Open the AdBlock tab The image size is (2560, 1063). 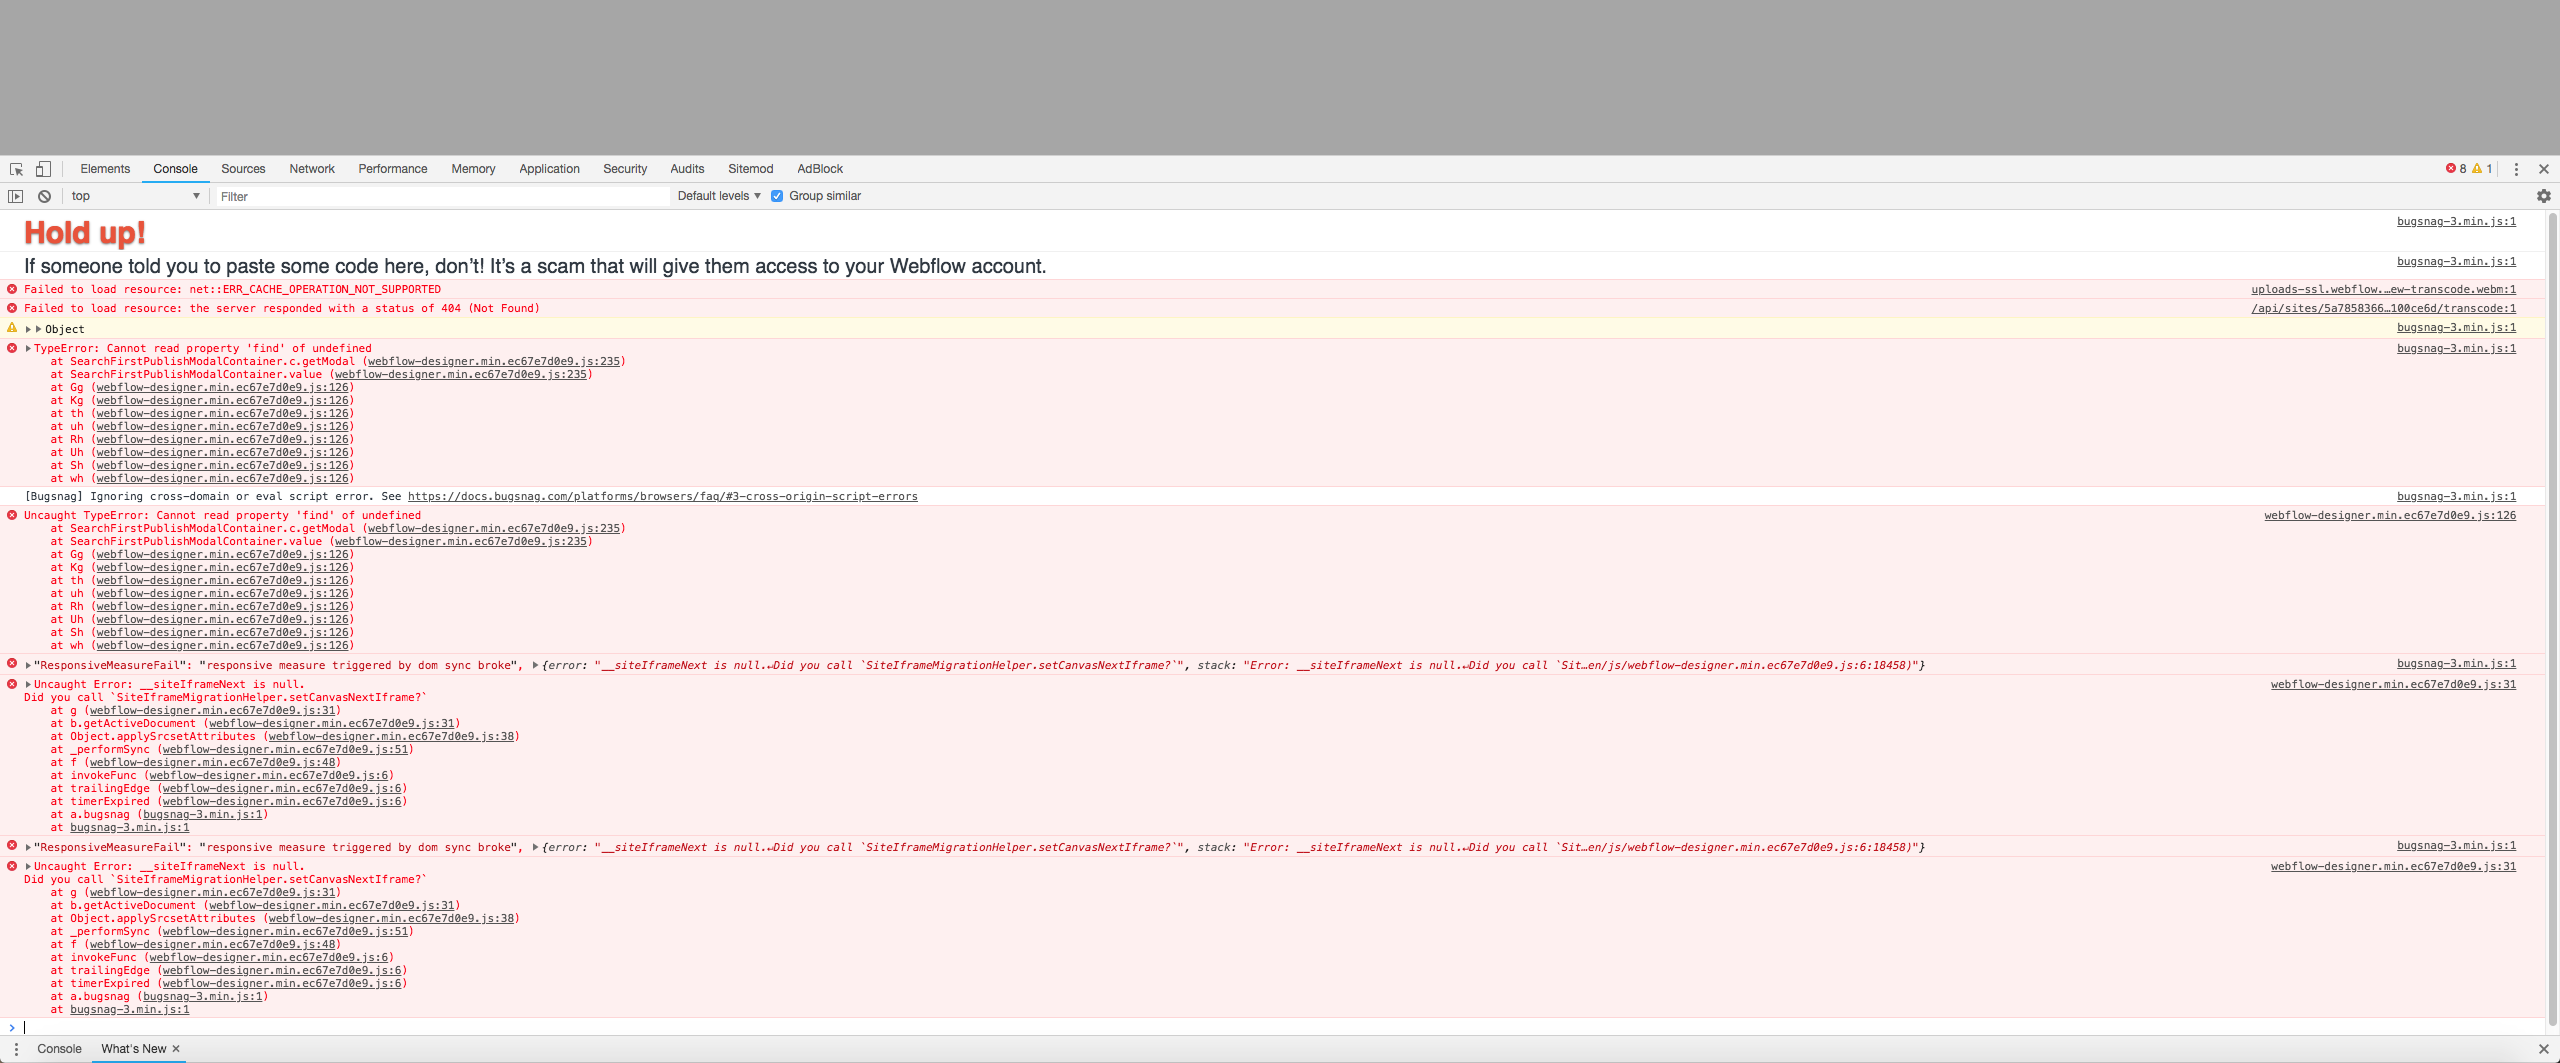tap(820, 169)
